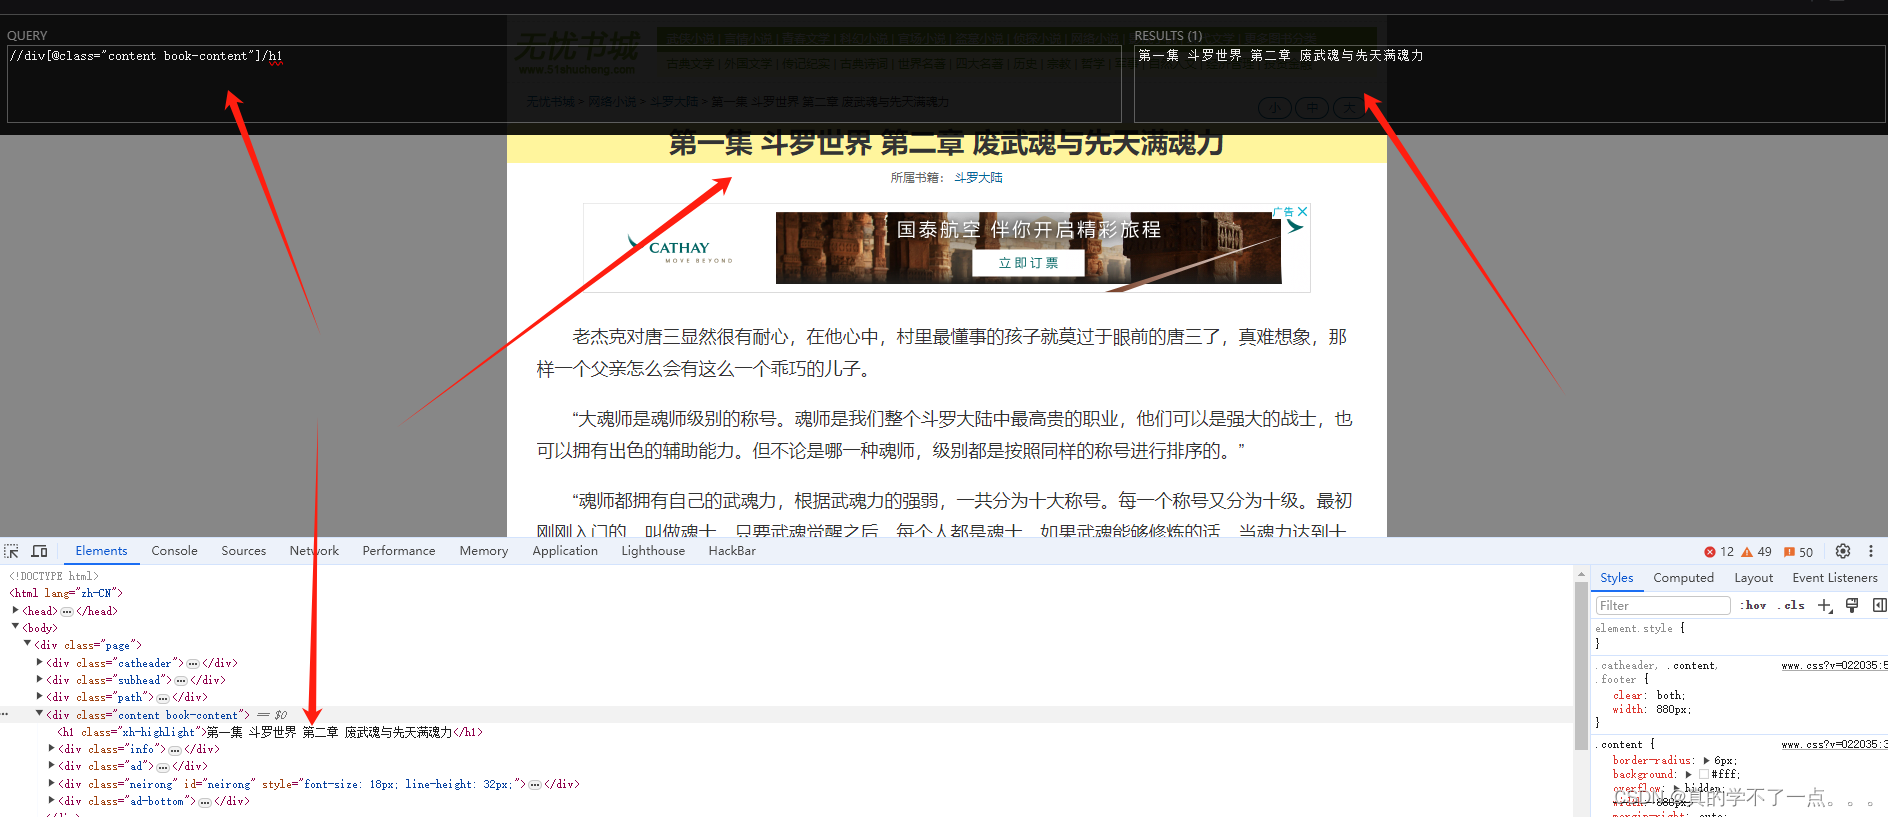
Task: Expand the ellipsis in neirong div
Action: tap(535, 785)
